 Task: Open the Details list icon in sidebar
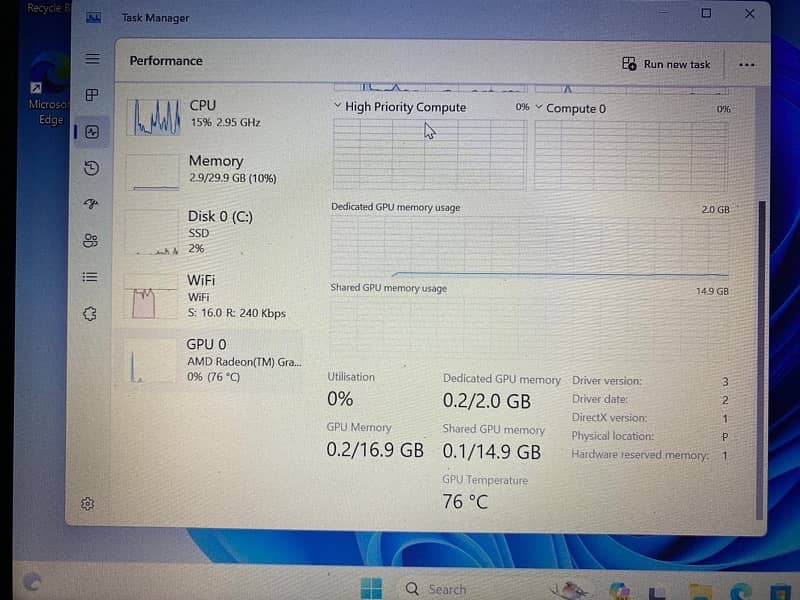[x=90, y=277]
